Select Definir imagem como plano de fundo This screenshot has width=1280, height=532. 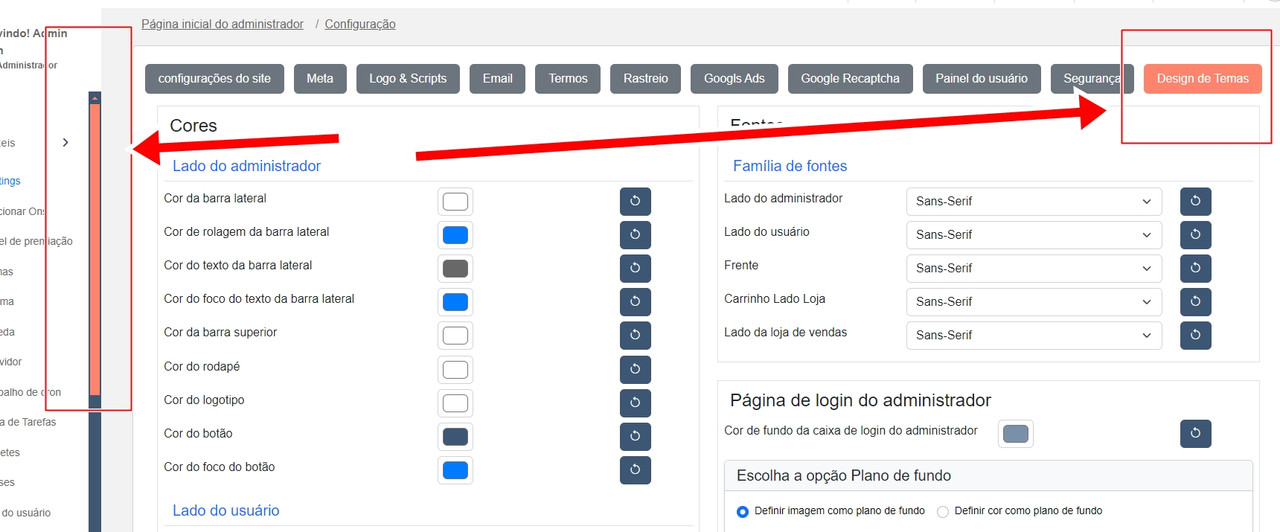tap(743, 511)
